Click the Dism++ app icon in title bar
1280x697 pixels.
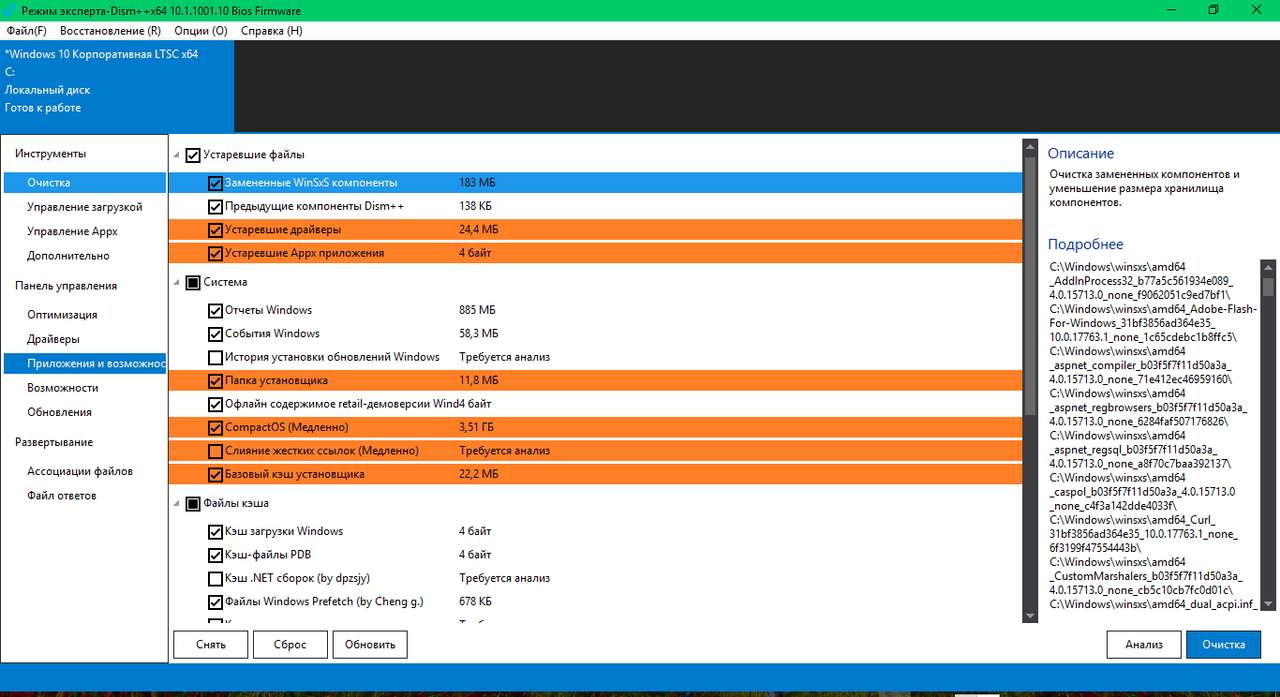coord(11,10)
